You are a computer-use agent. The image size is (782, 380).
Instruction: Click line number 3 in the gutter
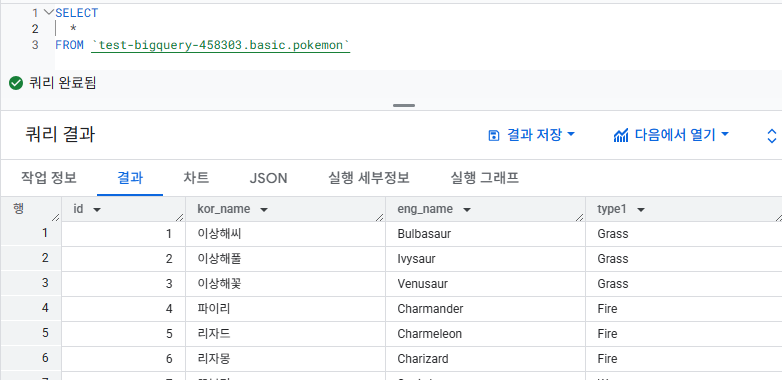35,45
